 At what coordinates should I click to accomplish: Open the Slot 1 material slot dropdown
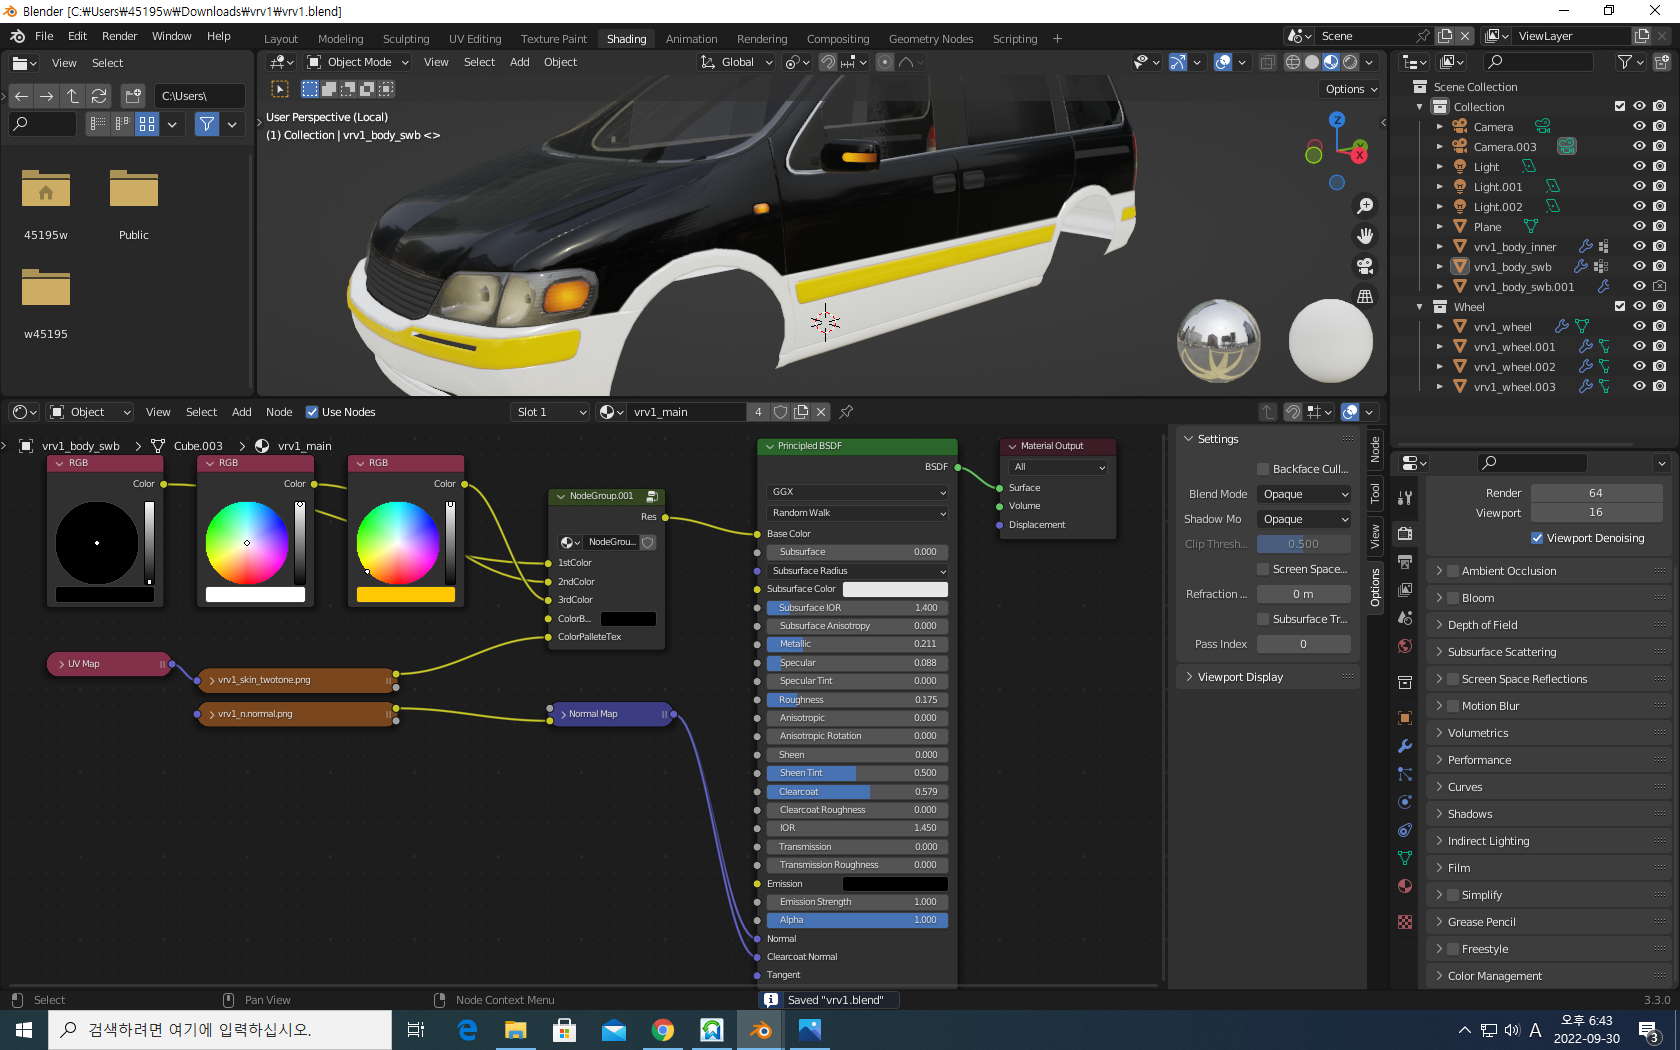coord(551,412)
